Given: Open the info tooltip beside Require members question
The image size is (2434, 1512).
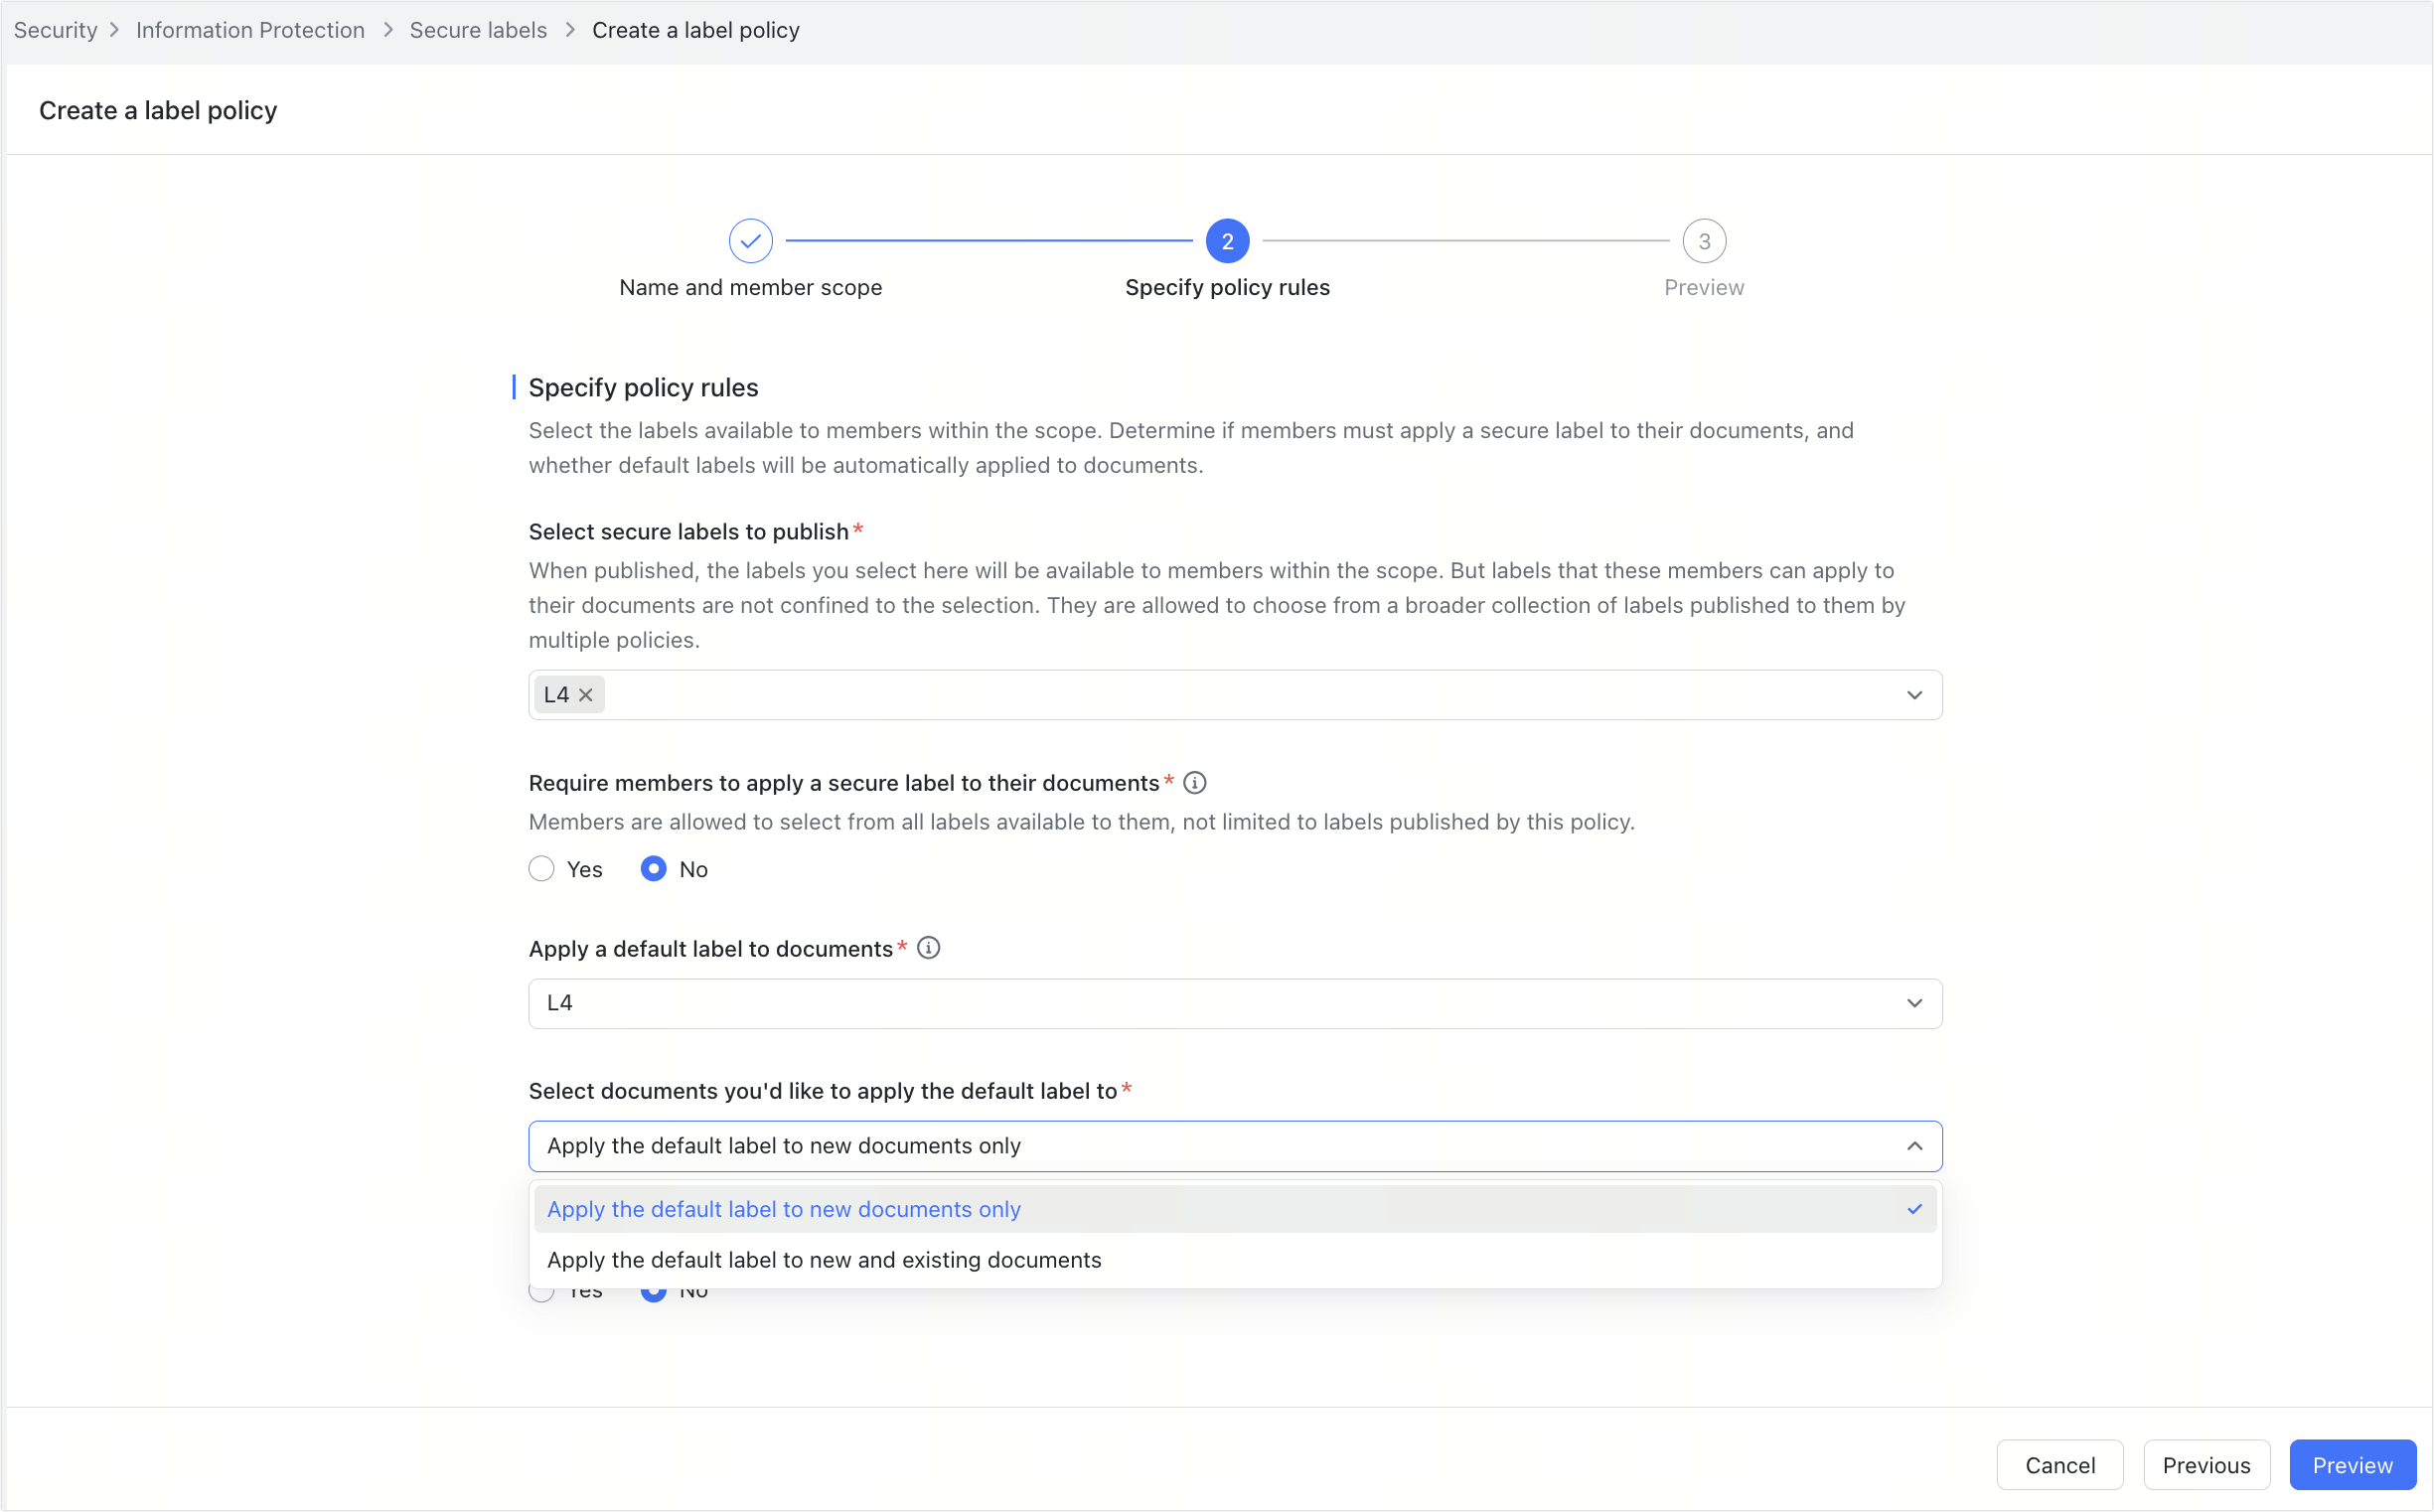Looking at the screenshot, I should tap(1194, 783).
